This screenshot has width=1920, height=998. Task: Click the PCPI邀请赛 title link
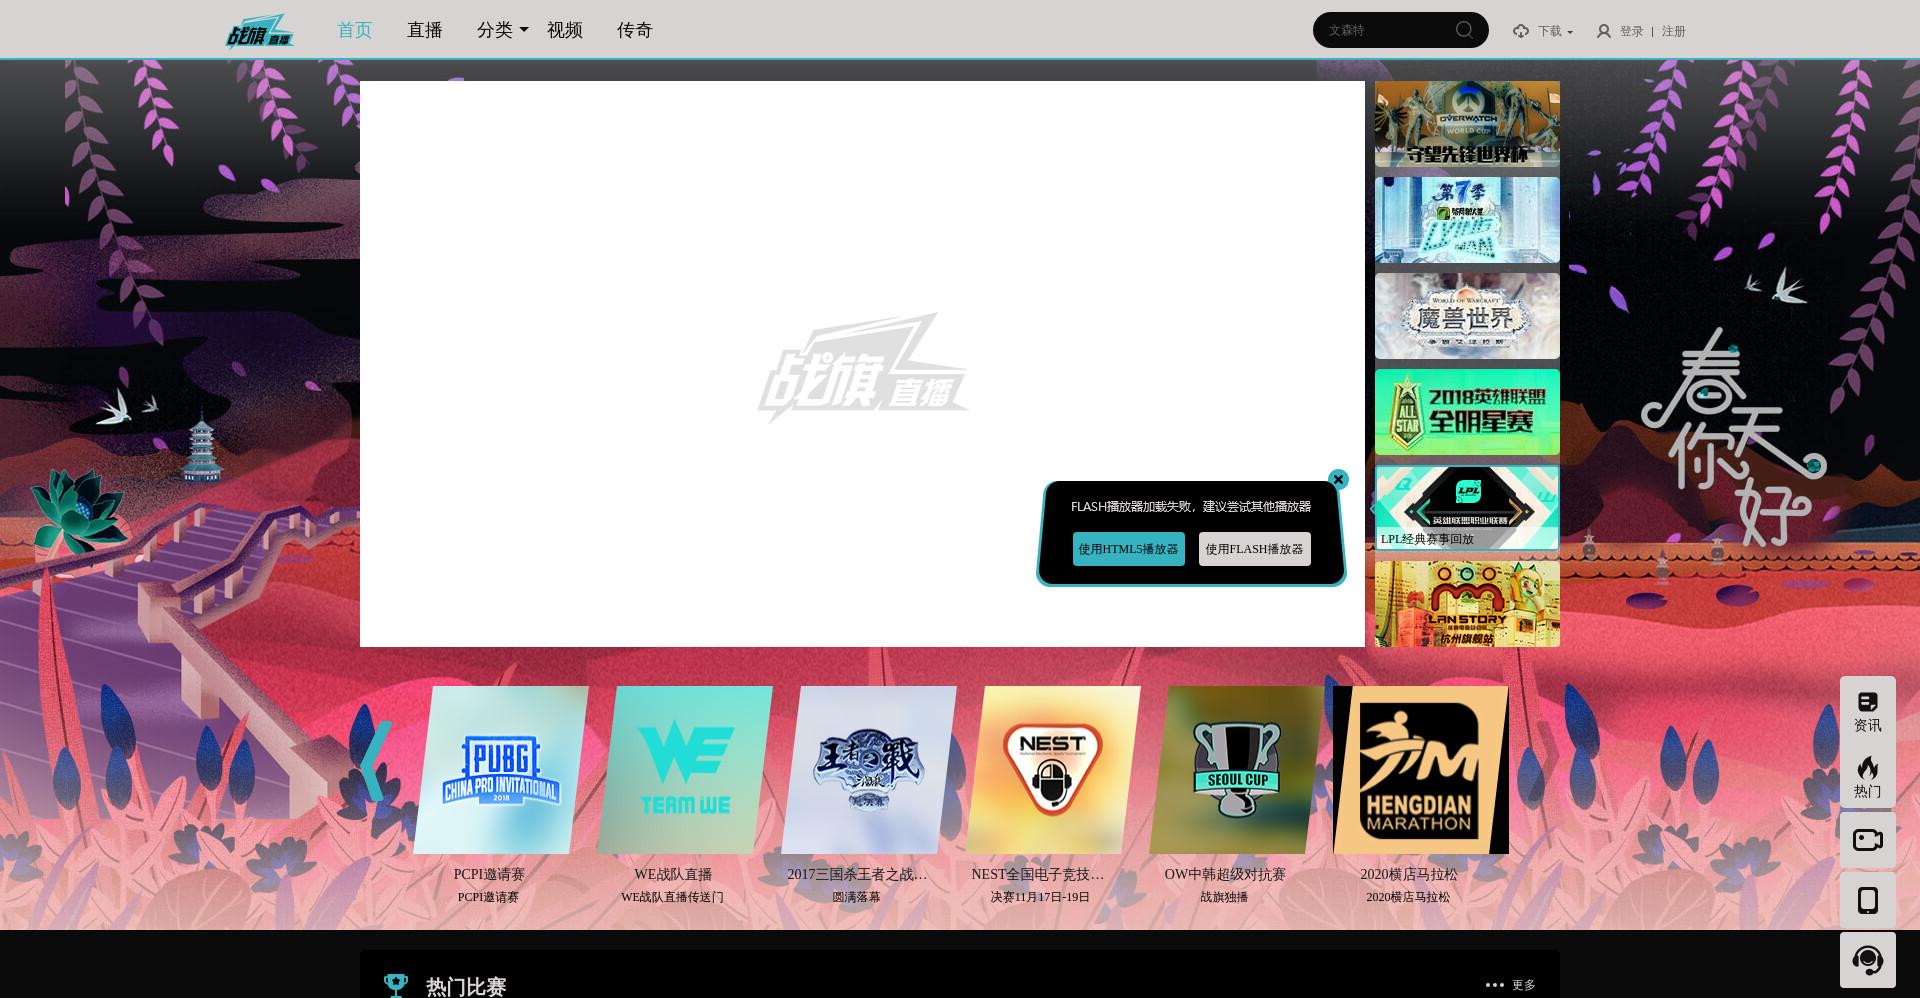click(x=489, y=874)
